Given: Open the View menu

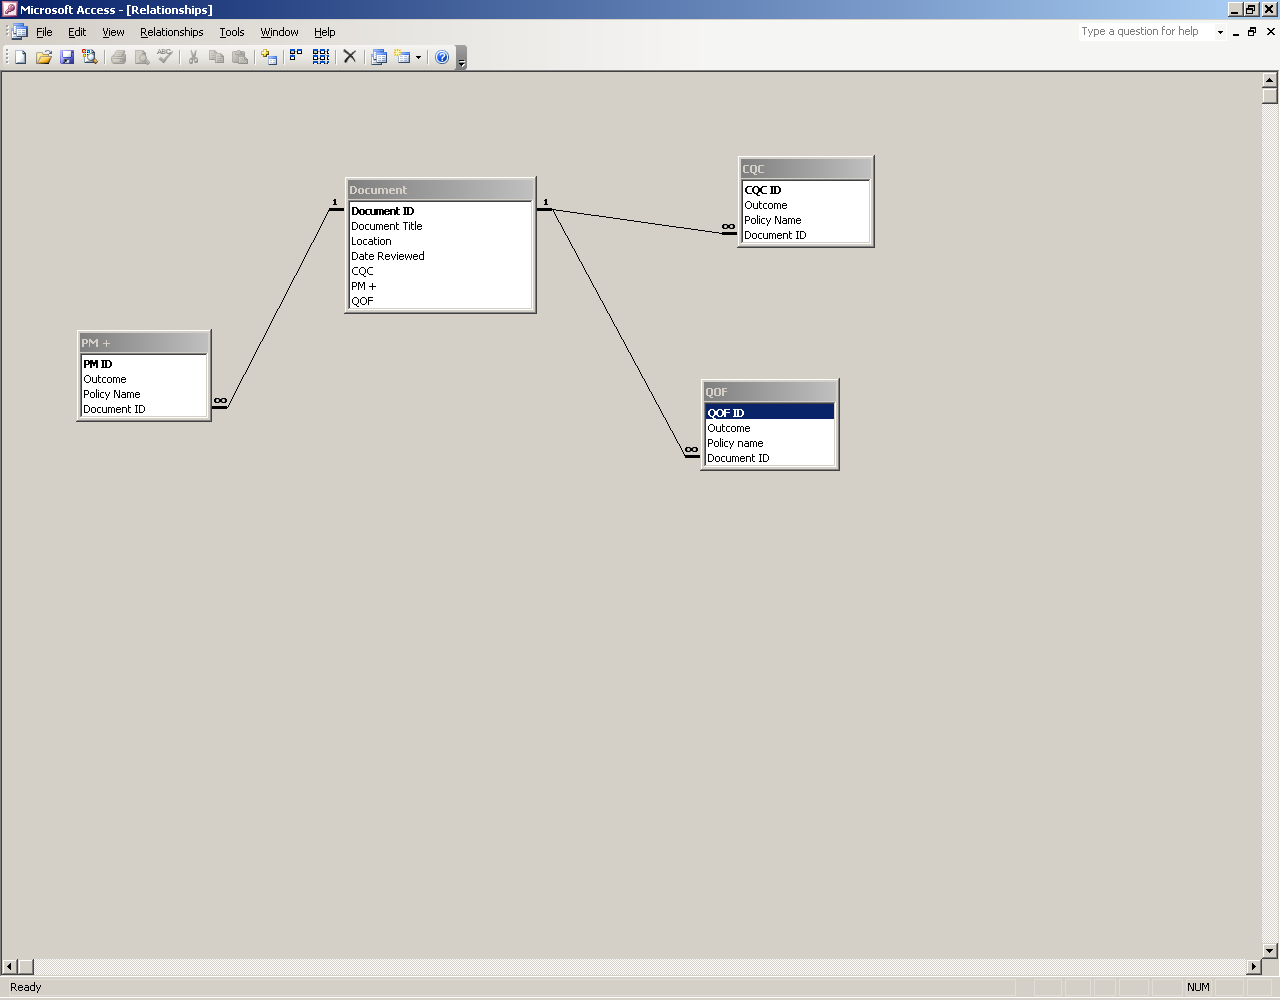Looking at the screenshot, I should coord(113,32).
